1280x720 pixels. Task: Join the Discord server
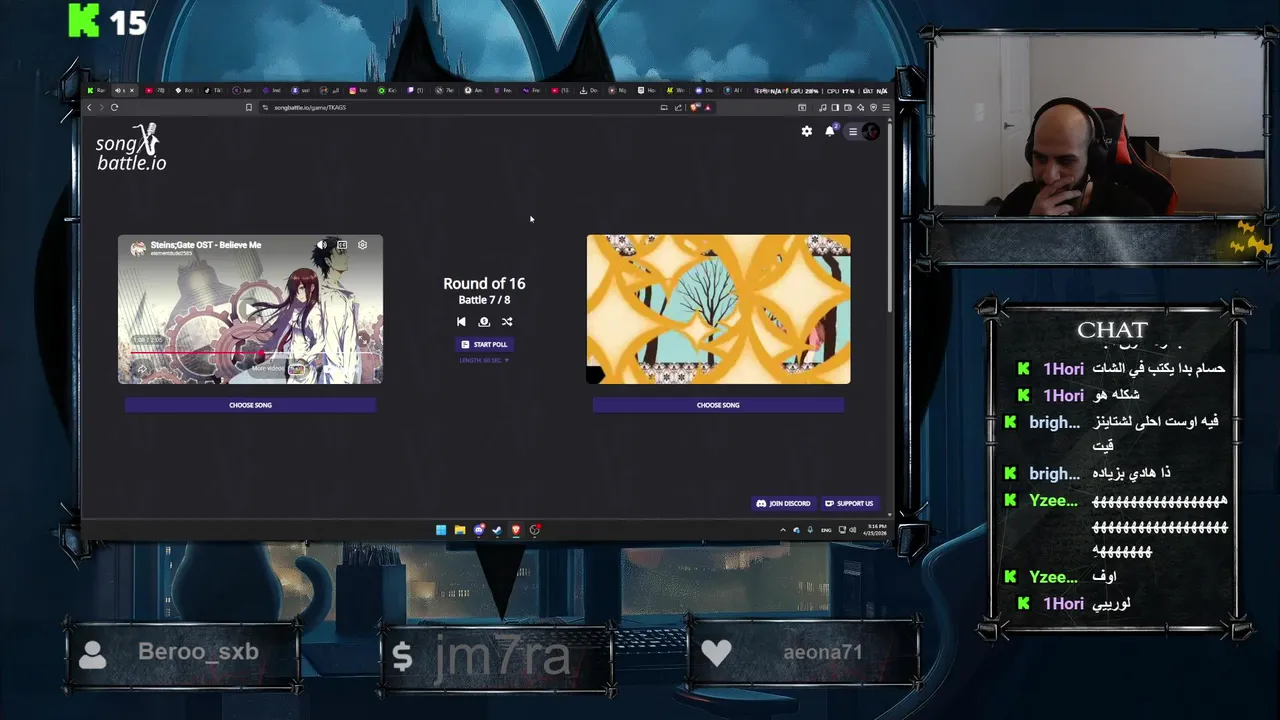(x=783, y=503)
